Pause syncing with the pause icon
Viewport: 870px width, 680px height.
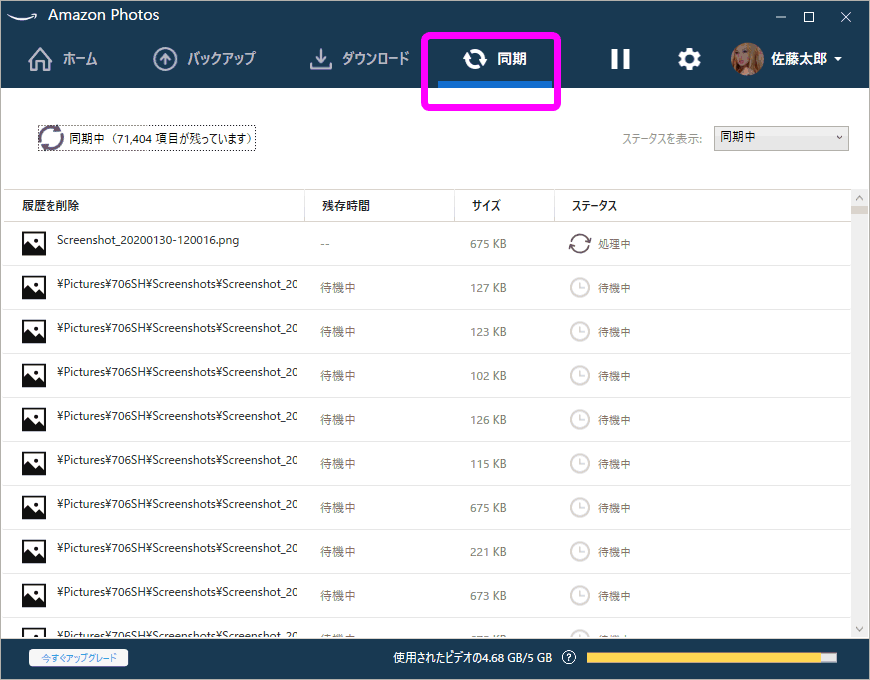tap(620, 59)
